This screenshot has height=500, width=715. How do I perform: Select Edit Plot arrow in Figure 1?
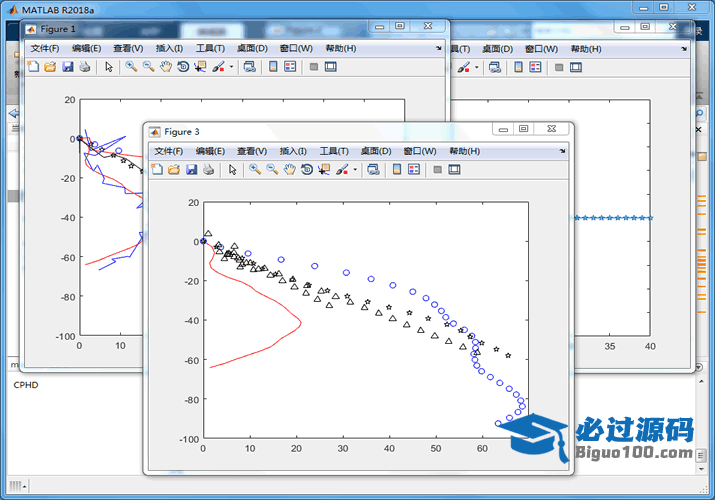click(x=109, y=67)
